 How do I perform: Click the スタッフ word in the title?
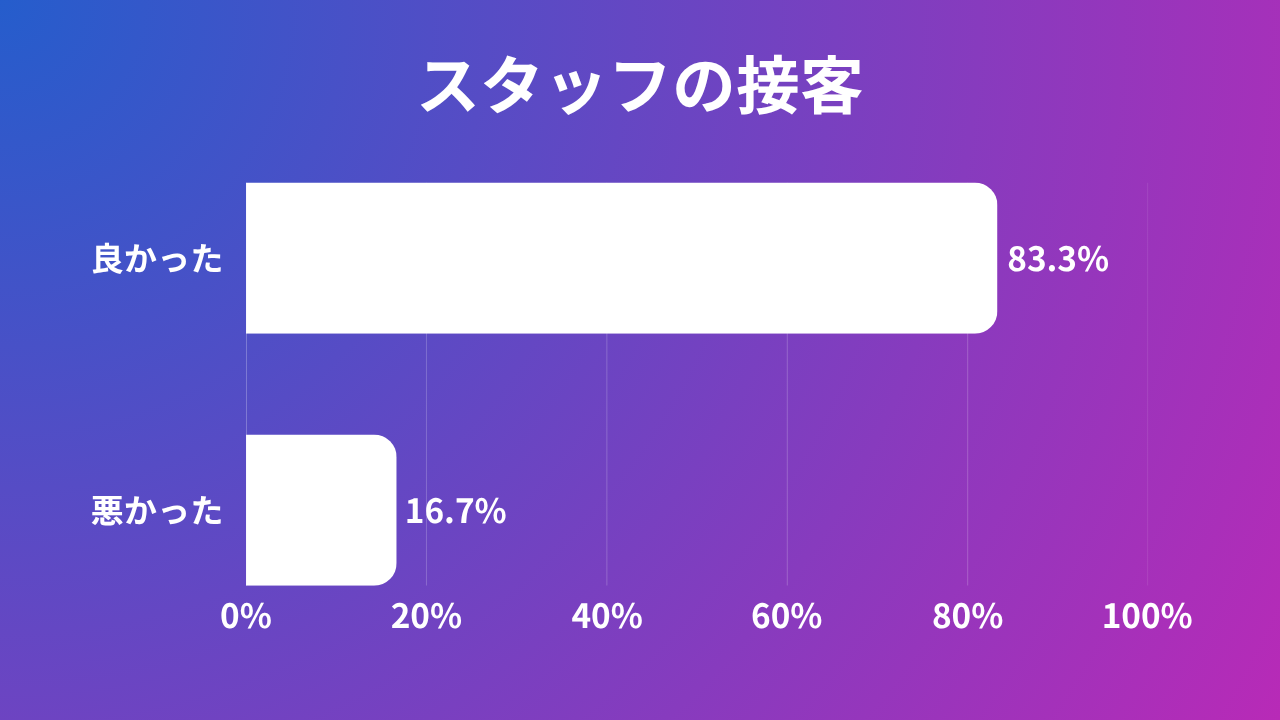point(542,88)
